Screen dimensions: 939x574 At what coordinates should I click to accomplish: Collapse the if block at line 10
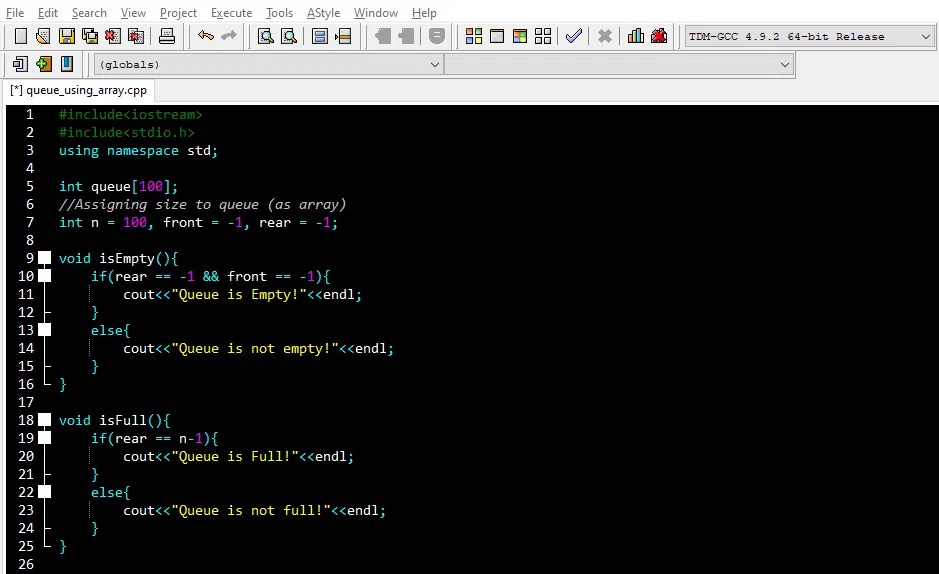point(44,276)
